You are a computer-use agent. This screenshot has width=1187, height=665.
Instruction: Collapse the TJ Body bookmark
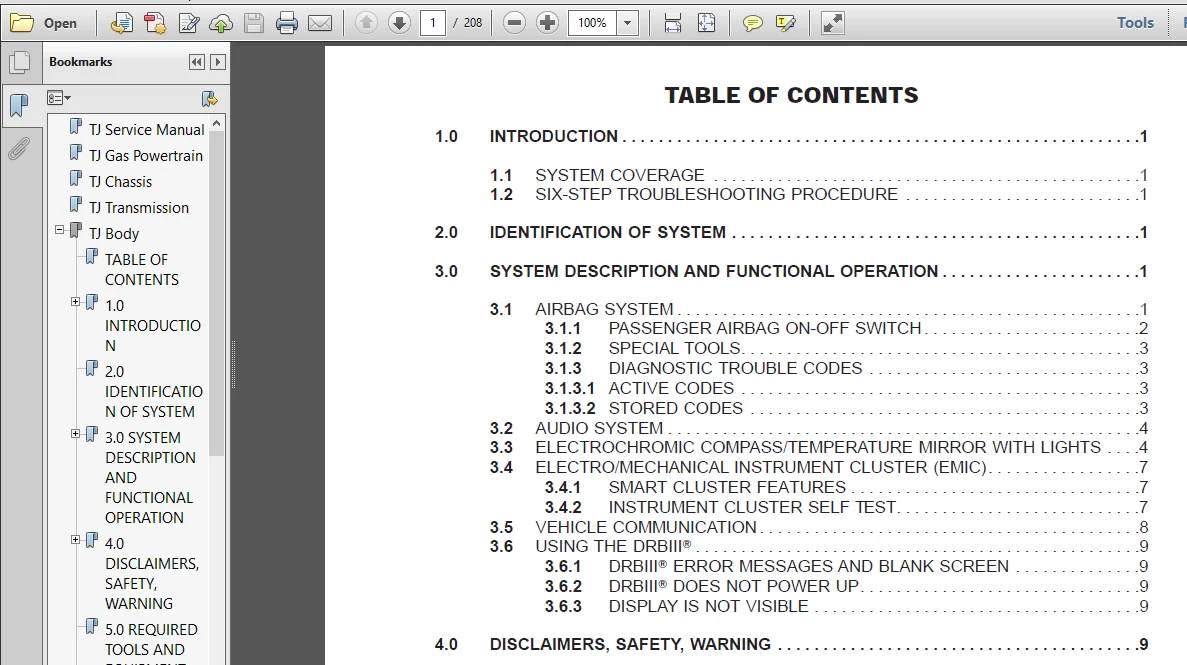pos(59,229)
